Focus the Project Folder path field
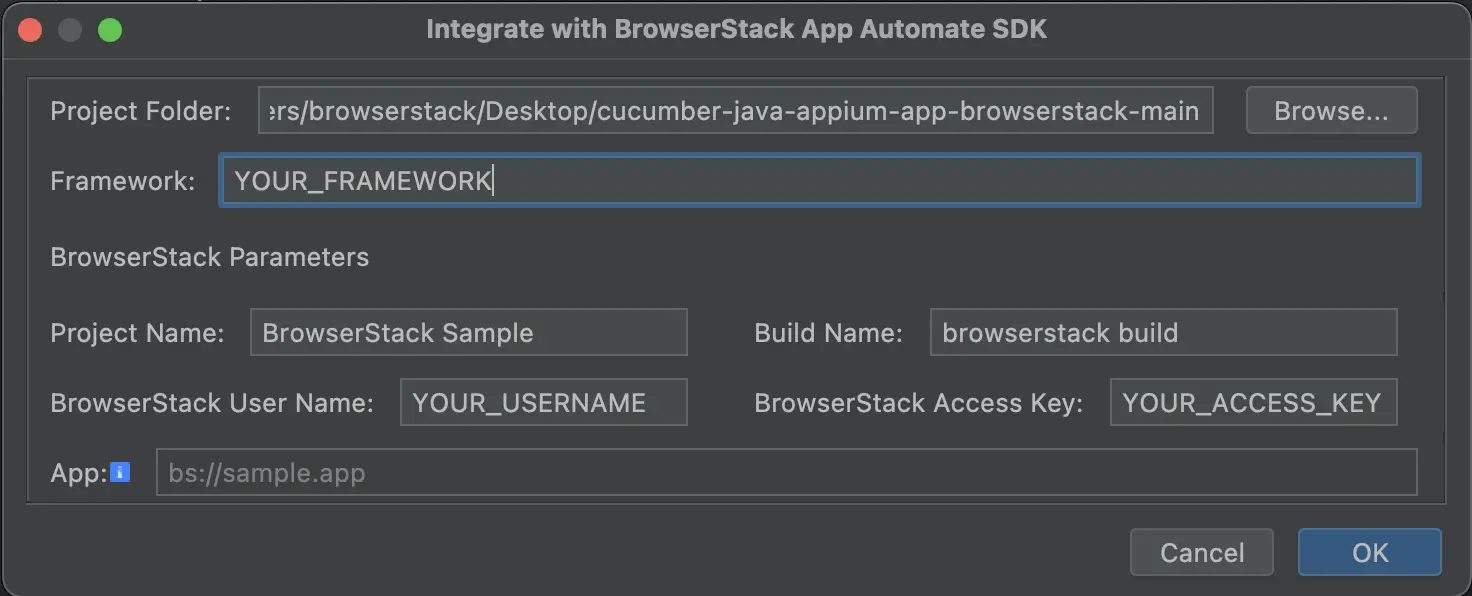The width and height of the screenshot is (1472, 596). tap(735, 111)
